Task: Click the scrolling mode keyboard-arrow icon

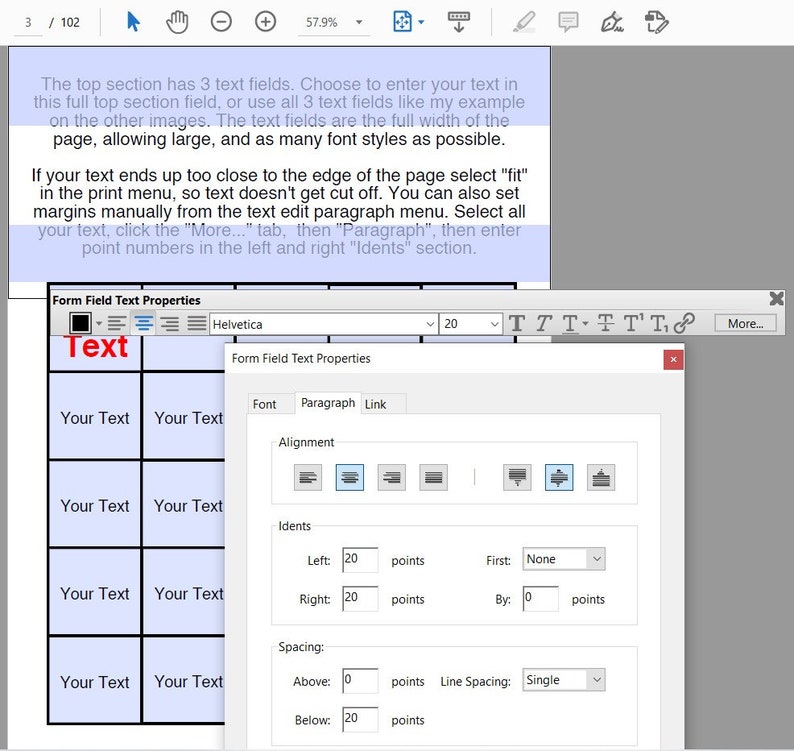Action: (x=459, y=22)
